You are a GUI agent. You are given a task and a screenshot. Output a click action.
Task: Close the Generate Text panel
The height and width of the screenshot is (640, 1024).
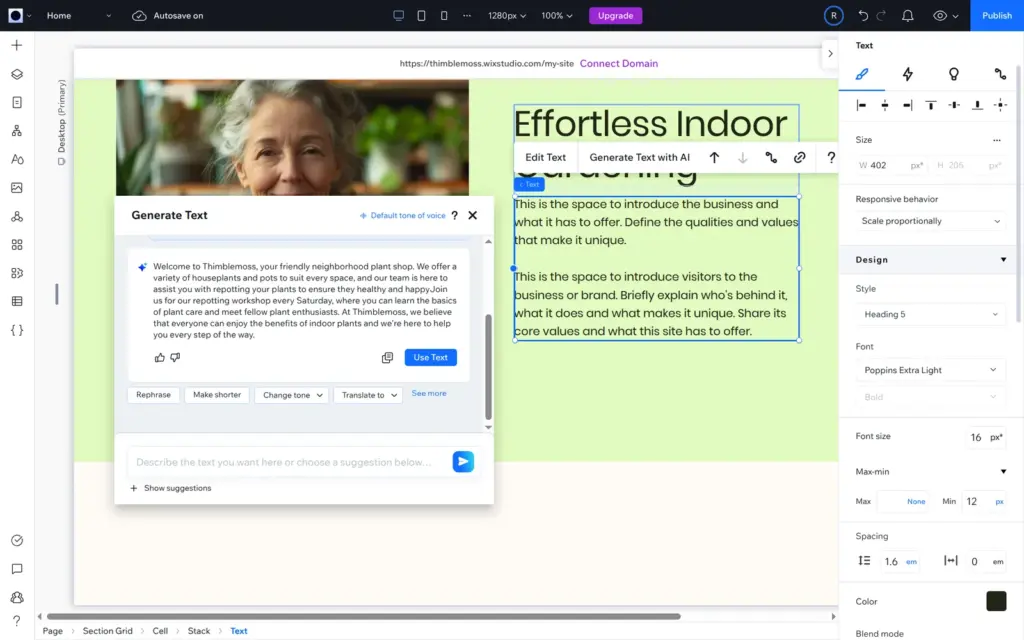[473, 215]
